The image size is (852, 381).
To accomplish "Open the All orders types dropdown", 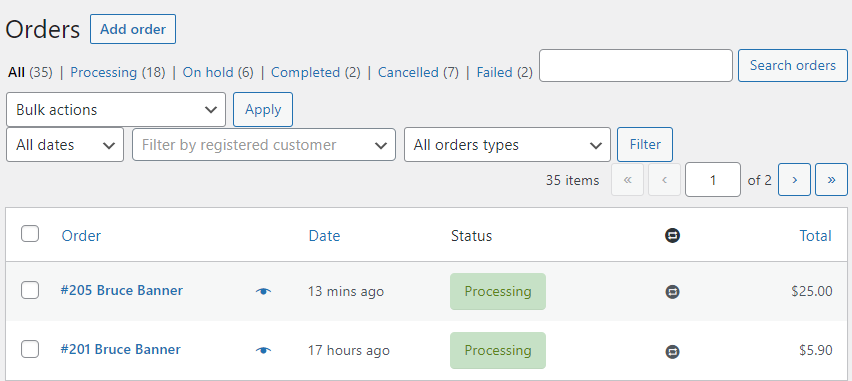I will coord(507,145).
